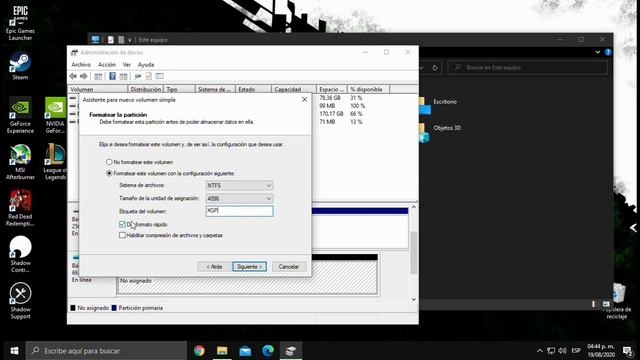
Task: Open Shadow Control desktop icon
Action: click(20, 254)
